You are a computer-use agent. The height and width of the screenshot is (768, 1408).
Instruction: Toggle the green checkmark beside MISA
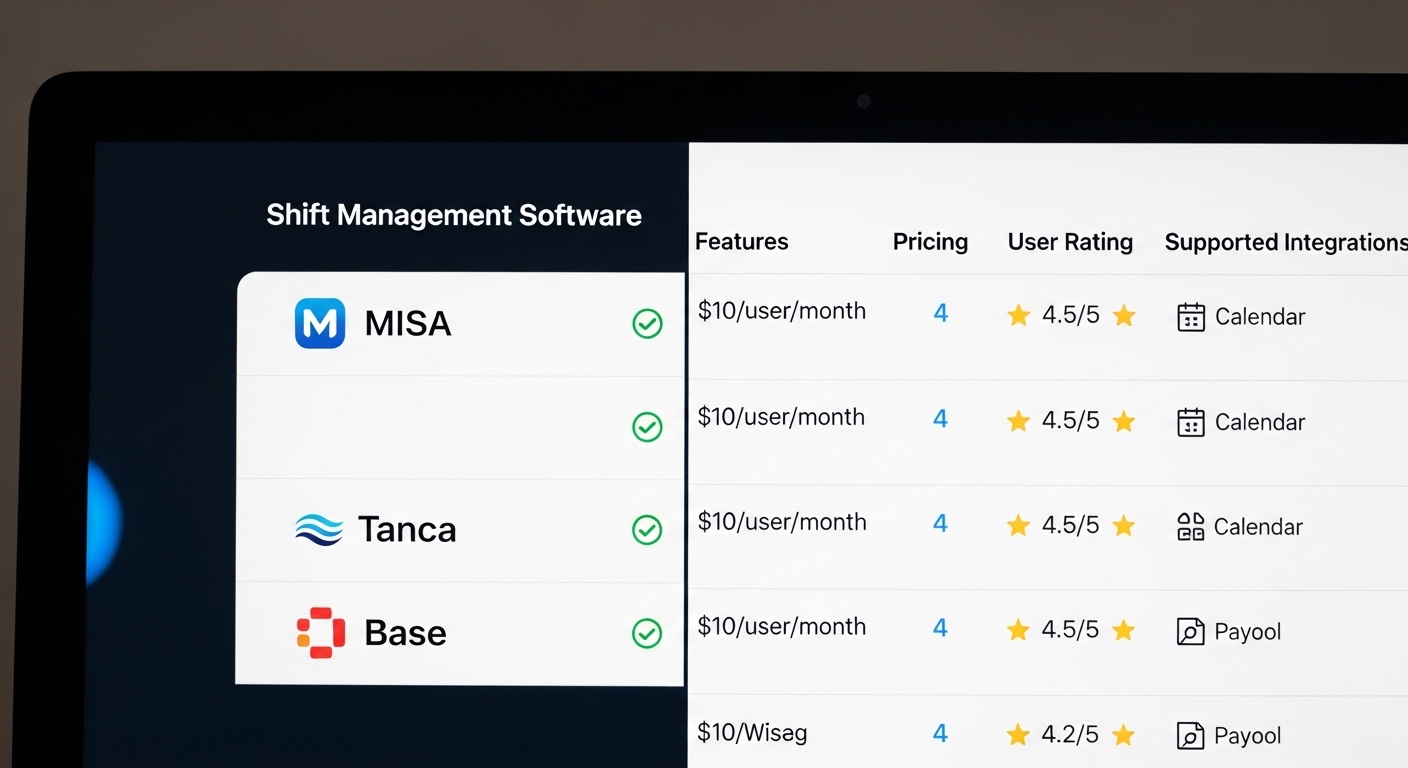click(x=647, y=324)
